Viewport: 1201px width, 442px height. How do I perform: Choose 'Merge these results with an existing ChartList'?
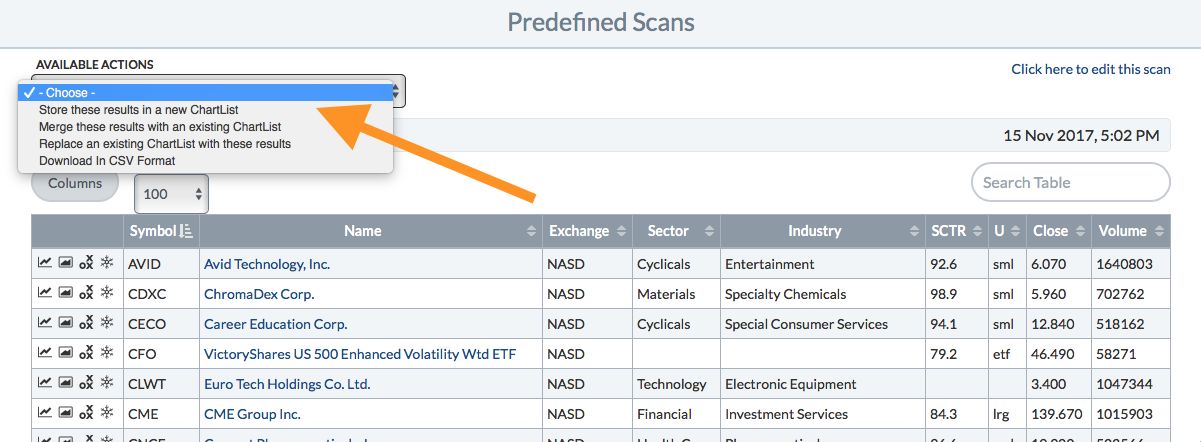pos(160,127)
